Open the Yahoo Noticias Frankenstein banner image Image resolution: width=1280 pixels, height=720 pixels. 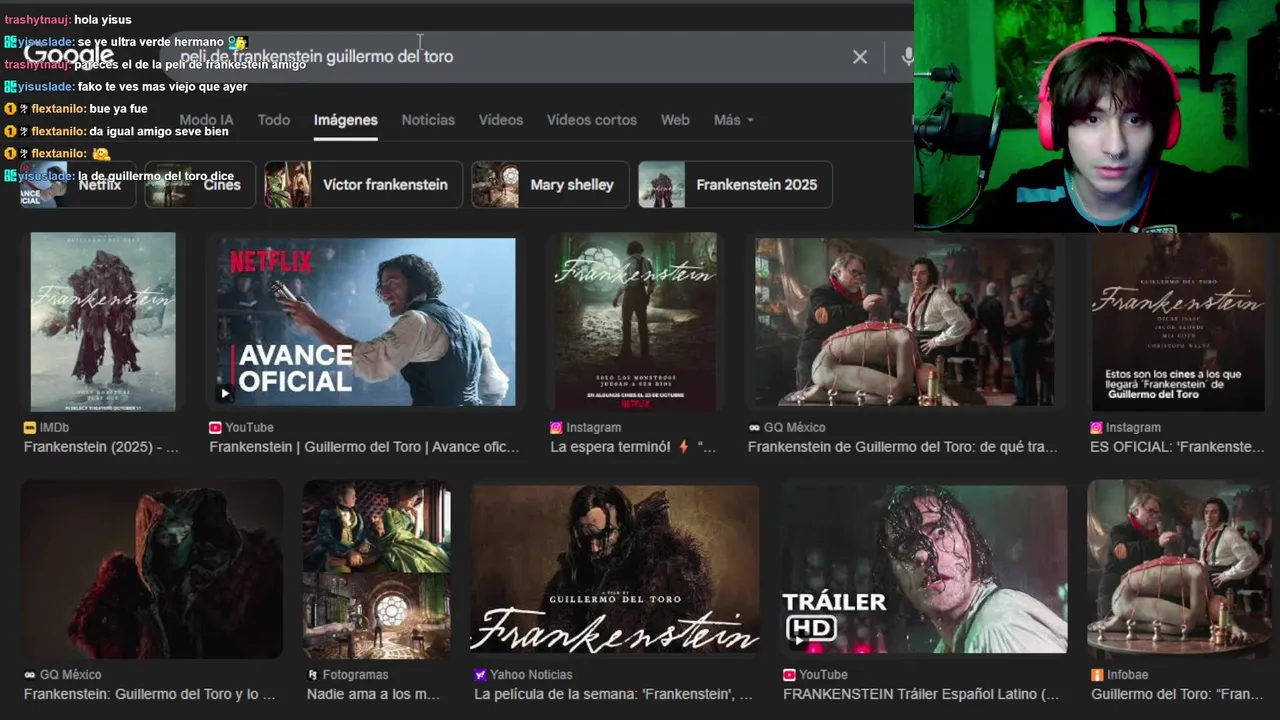click(615, 569)
